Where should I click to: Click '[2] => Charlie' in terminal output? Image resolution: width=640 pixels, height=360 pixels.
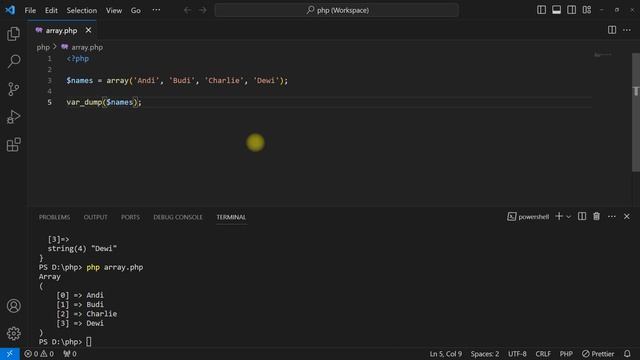coord(87,314)
